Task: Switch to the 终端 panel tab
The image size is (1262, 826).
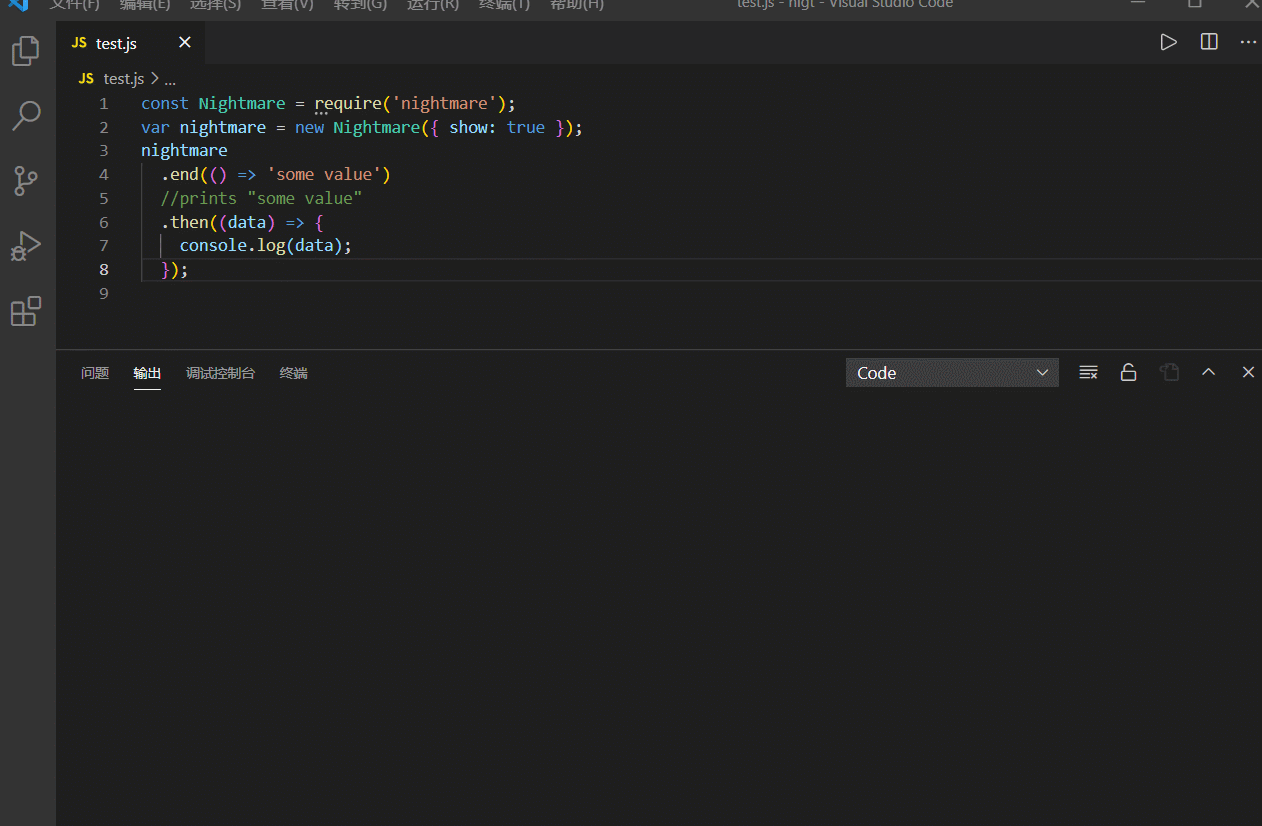Action: click(x=294, y=373)
